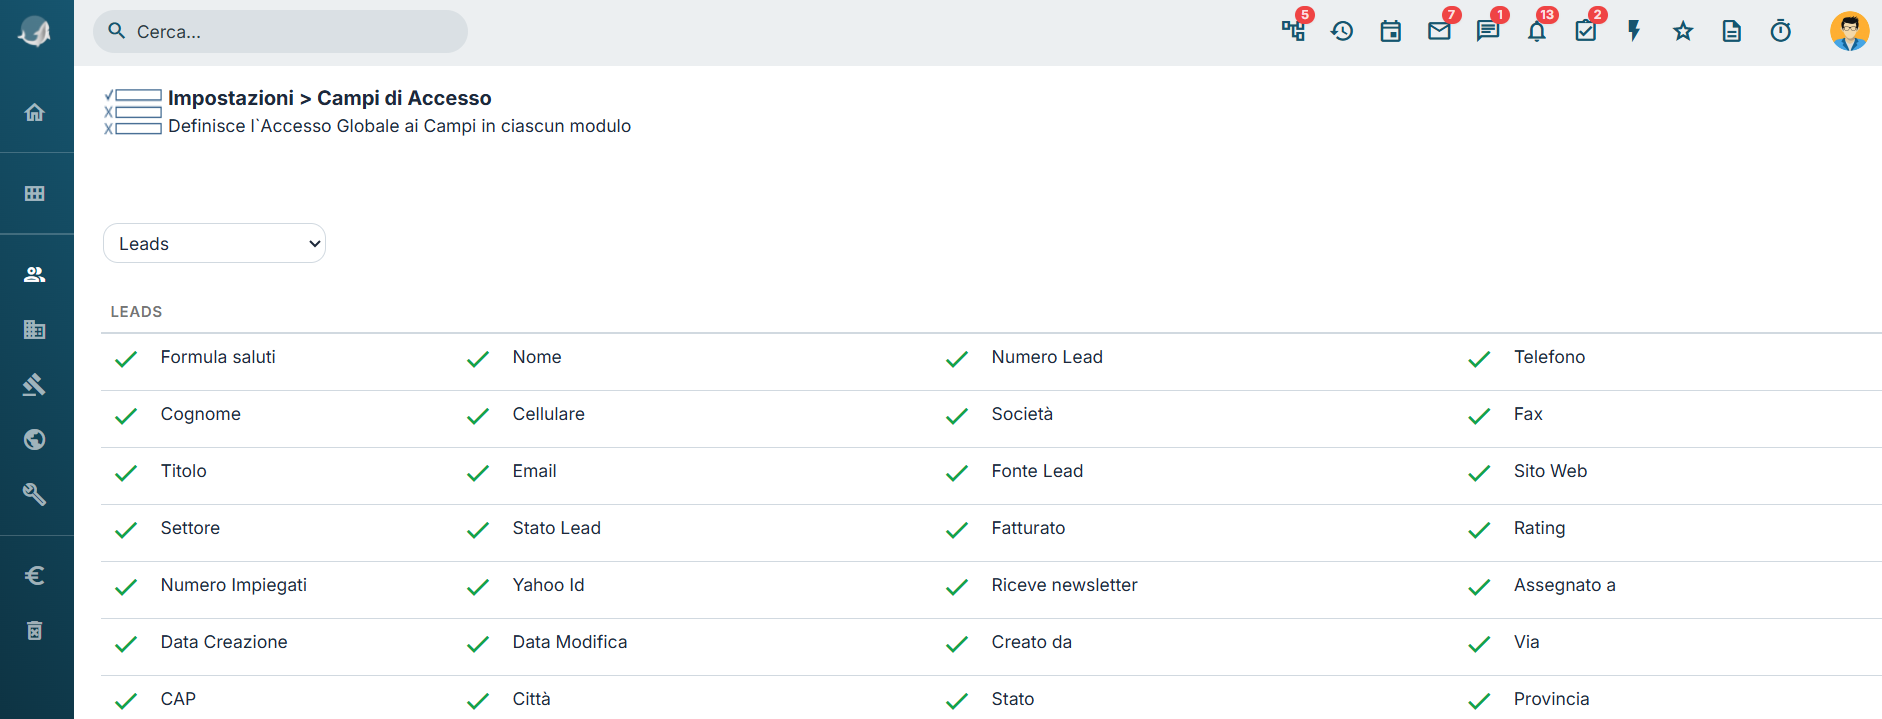Open the company building icon in the sidebar
The height and width of the screenshot is (719, 1882).
tap(35, 329)
